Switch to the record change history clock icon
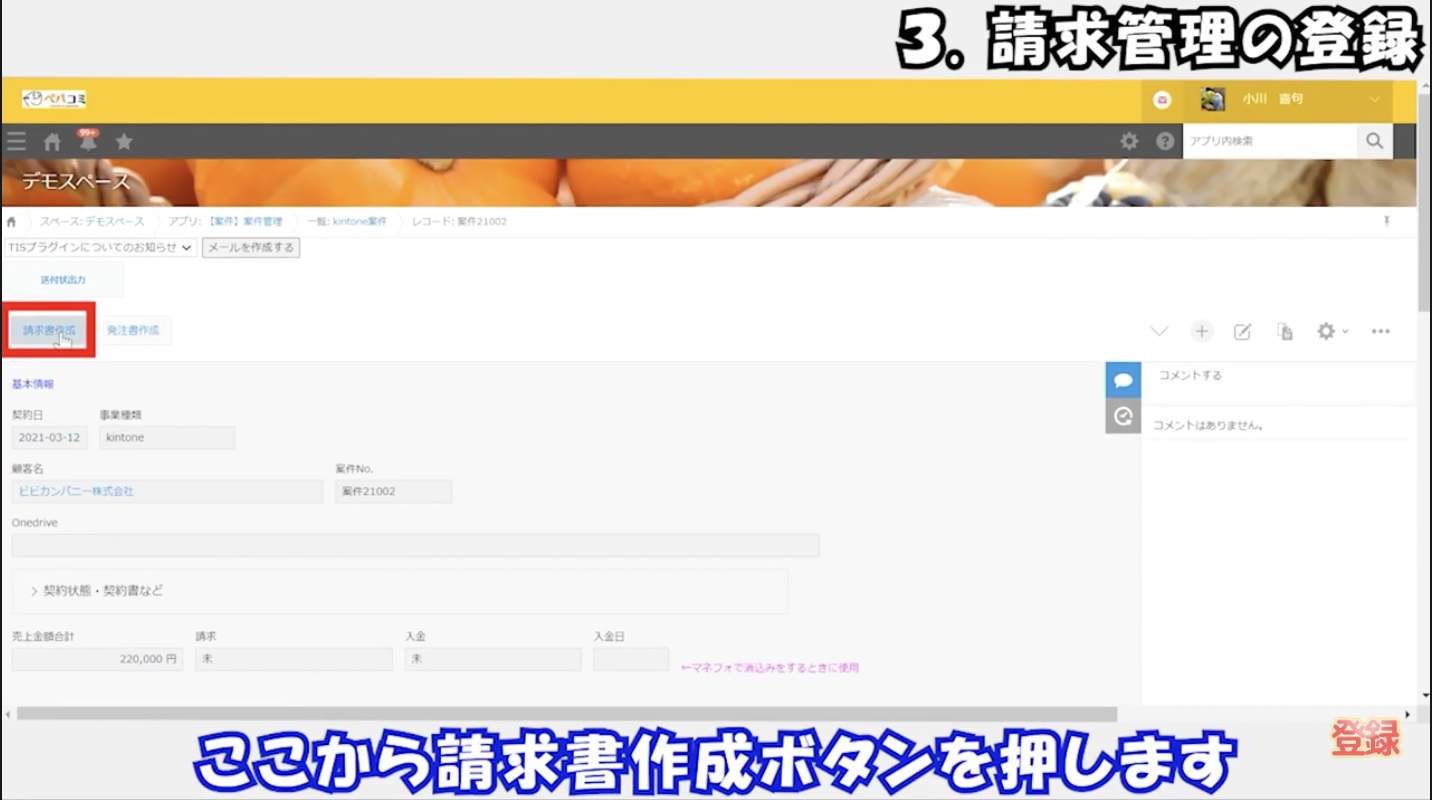1432x800 pixels. pyautogui.click(x=1123, y=417)
